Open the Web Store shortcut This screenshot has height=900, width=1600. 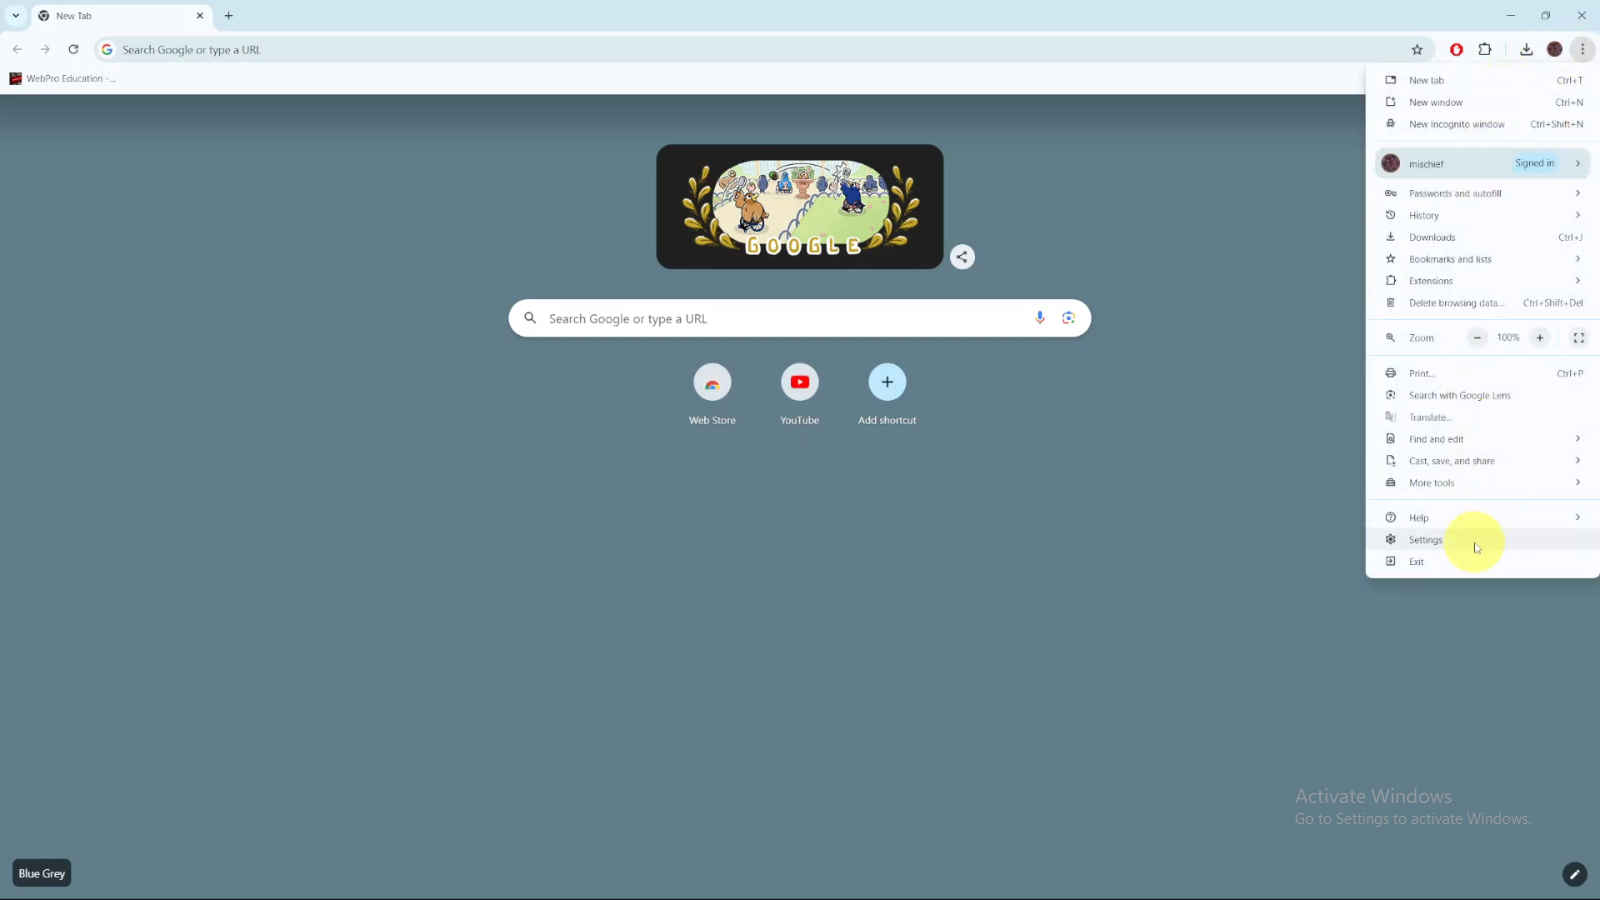(x=712, y=395)
